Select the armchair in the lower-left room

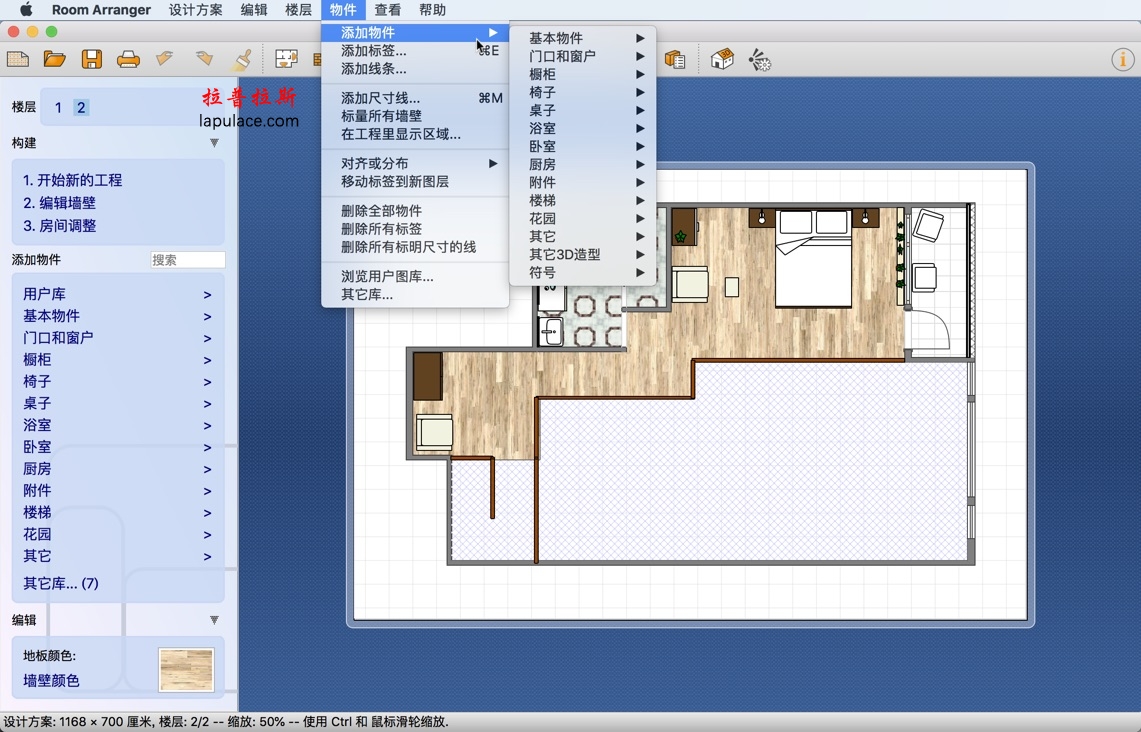[x=434, y=432]
